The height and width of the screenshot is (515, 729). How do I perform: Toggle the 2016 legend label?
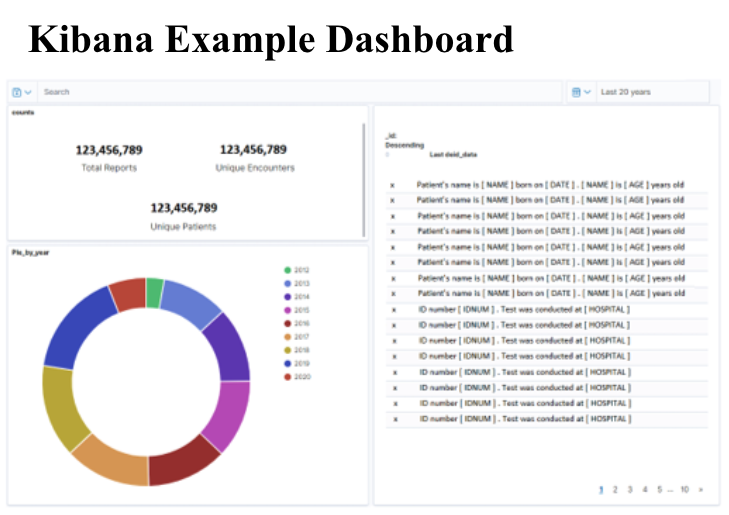(302, 324)
